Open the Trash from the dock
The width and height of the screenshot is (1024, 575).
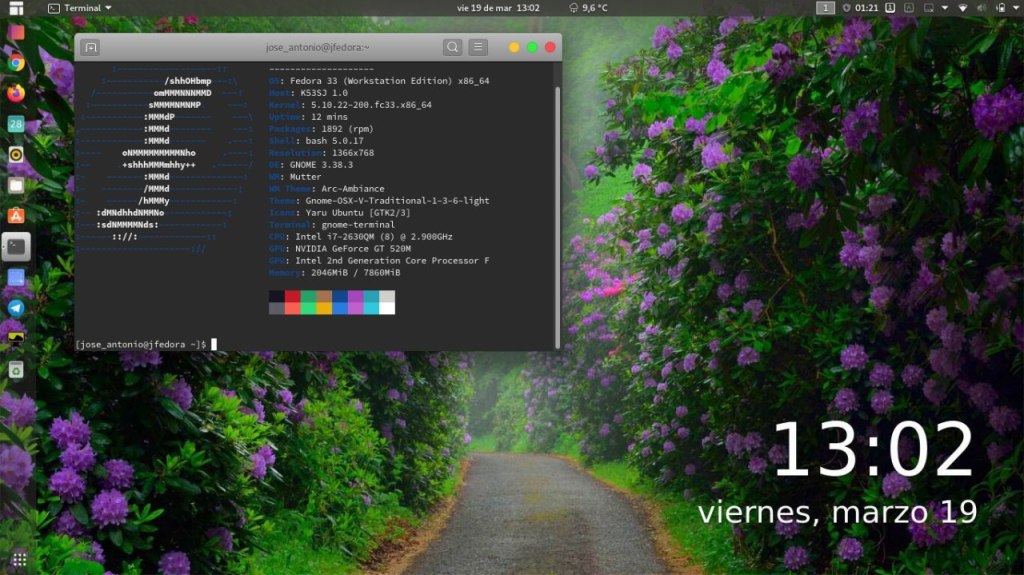pos(16,370)
